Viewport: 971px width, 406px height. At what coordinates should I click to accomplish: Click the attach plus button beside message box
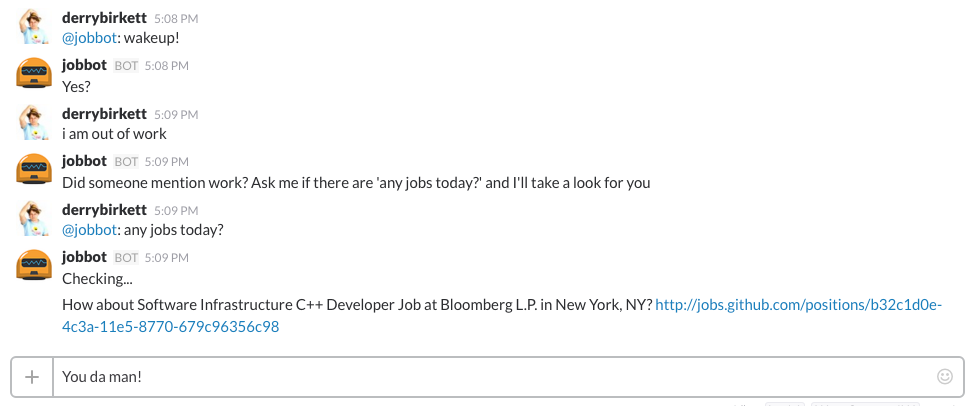point(32,376)
